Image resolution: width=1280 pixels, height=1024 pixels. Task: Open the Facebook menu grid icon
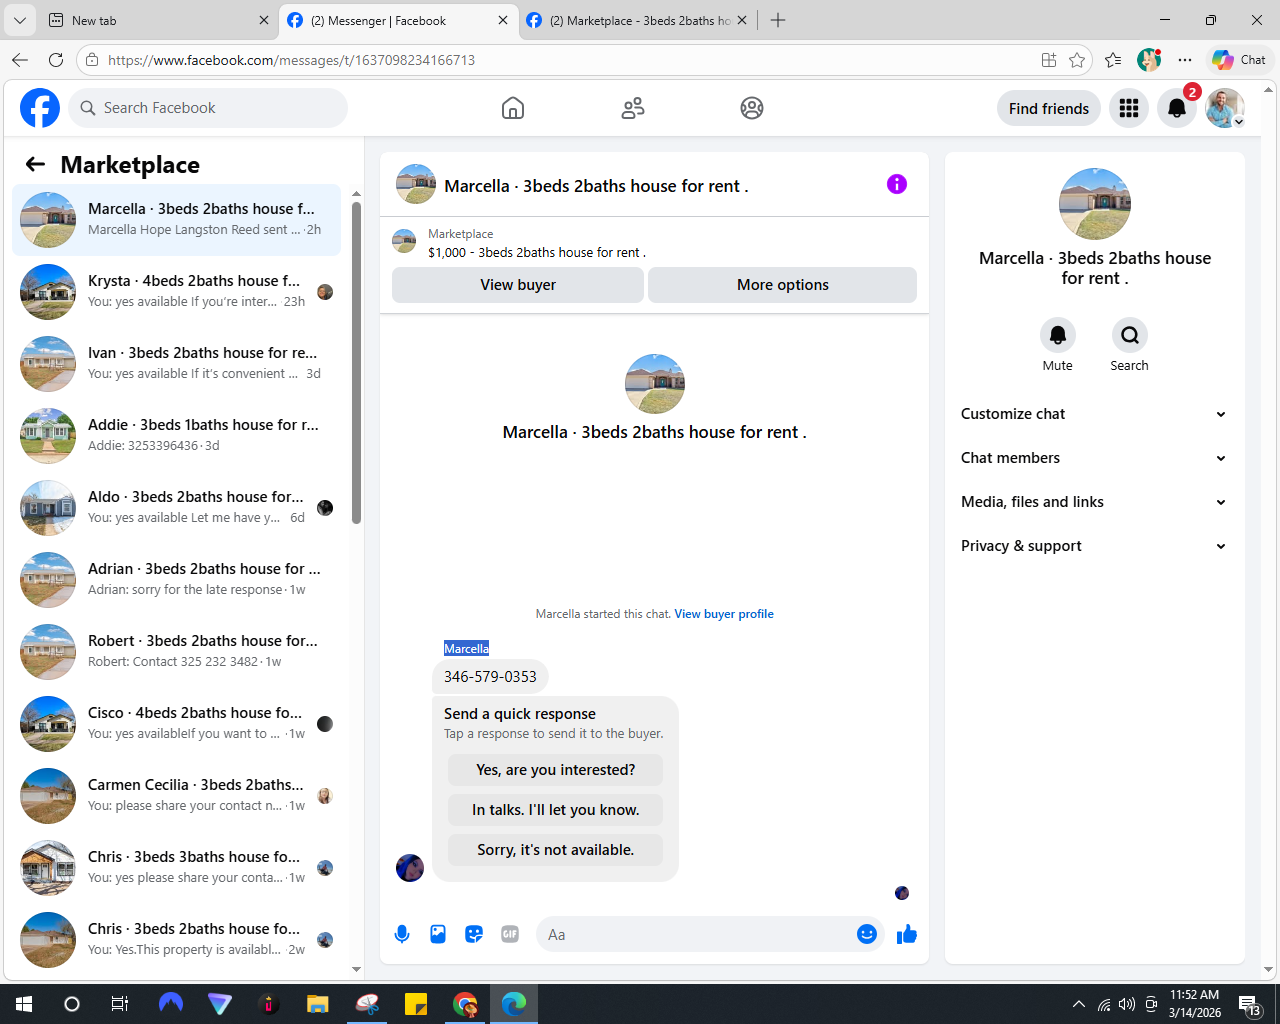[1129, 108]
